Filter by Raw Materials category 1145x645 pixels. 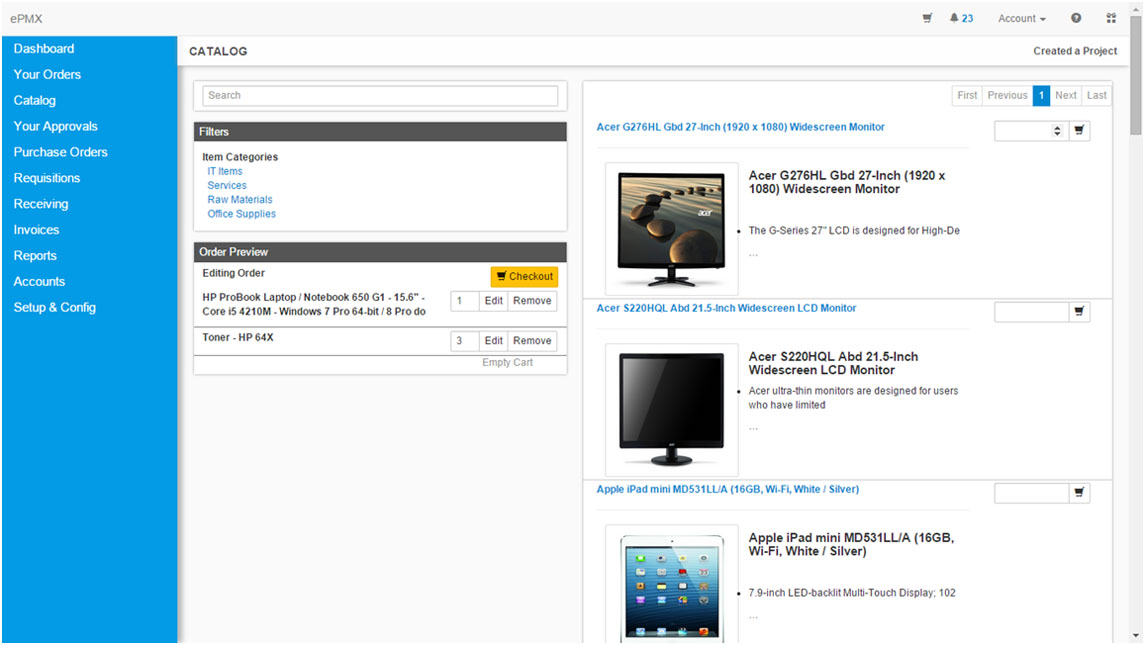pyautogui.click(x=240, y=199)
